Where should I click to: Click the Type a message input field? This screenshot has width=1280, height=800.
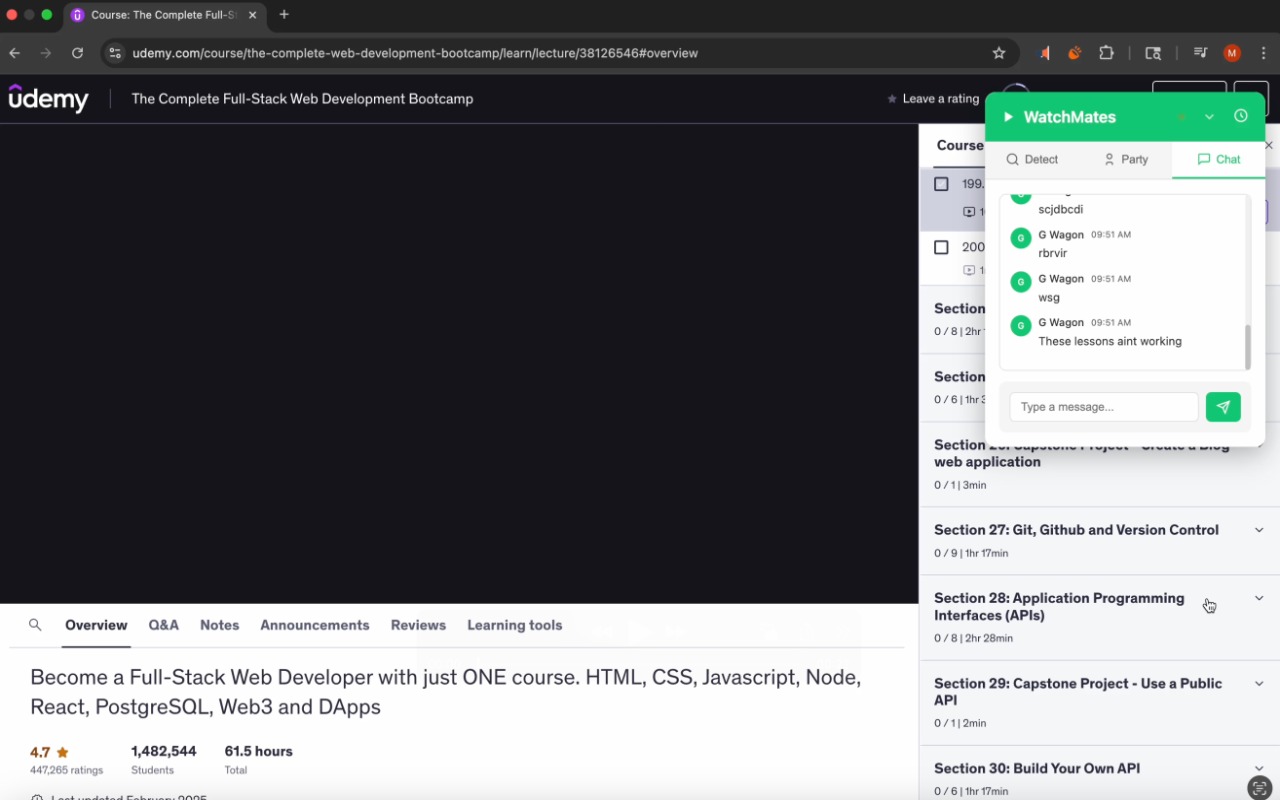(1103, 407)
